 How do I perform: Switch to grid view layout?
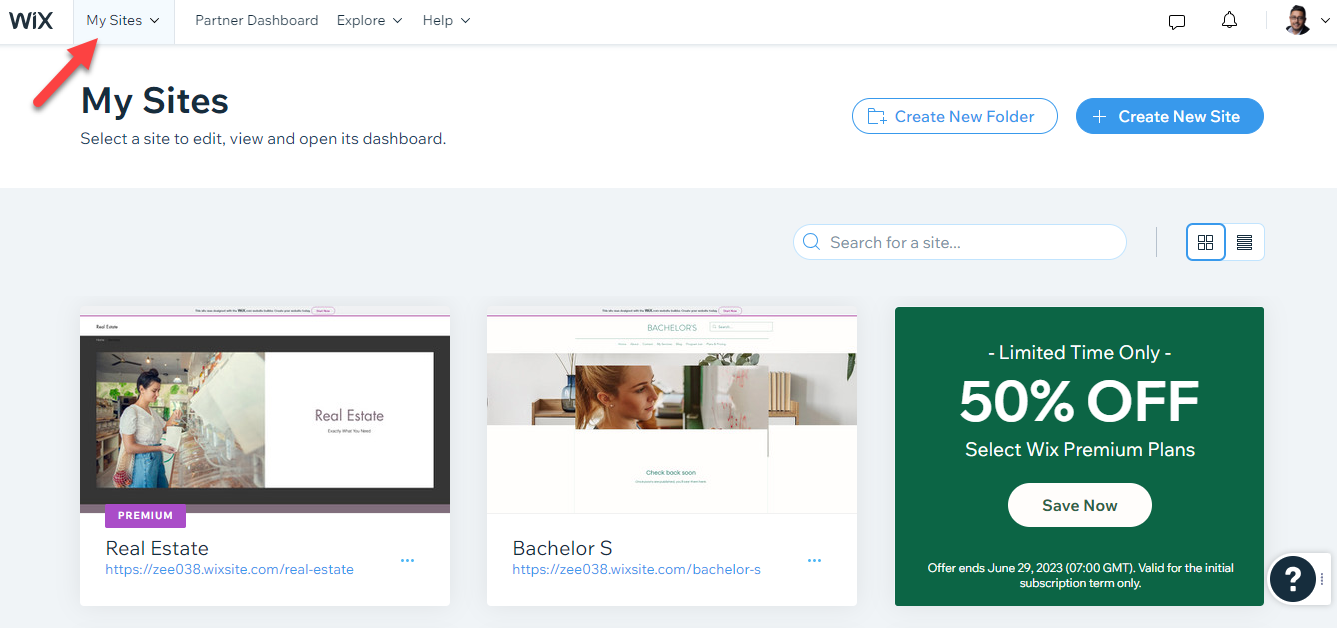[1205, 242]
